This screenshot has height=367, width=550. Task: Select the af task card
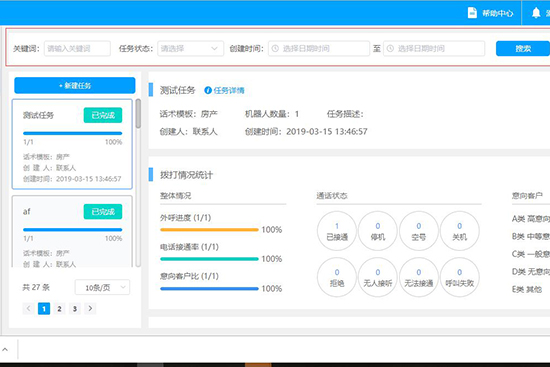click(72, 232)
